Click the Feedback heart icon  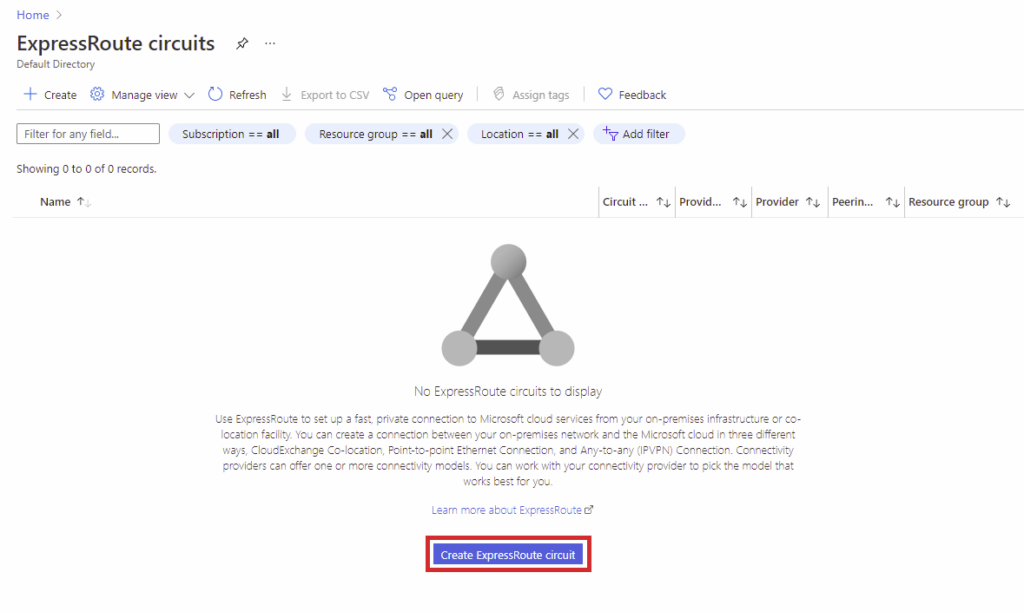pyautogui.click(x=605, y=94)
